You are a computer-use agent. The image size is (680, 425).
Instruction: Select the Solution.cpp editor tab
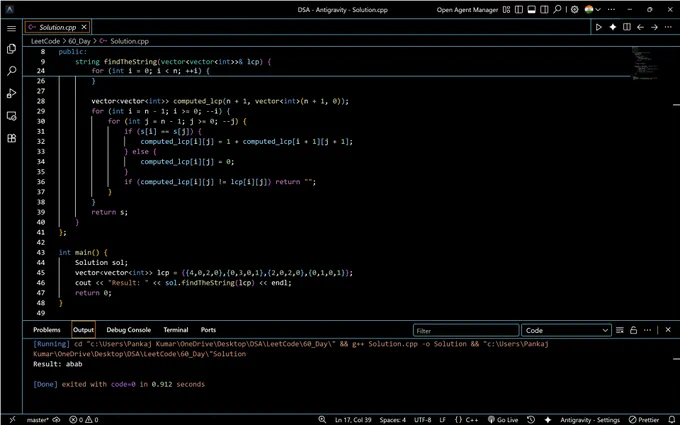tap(57, 27)
